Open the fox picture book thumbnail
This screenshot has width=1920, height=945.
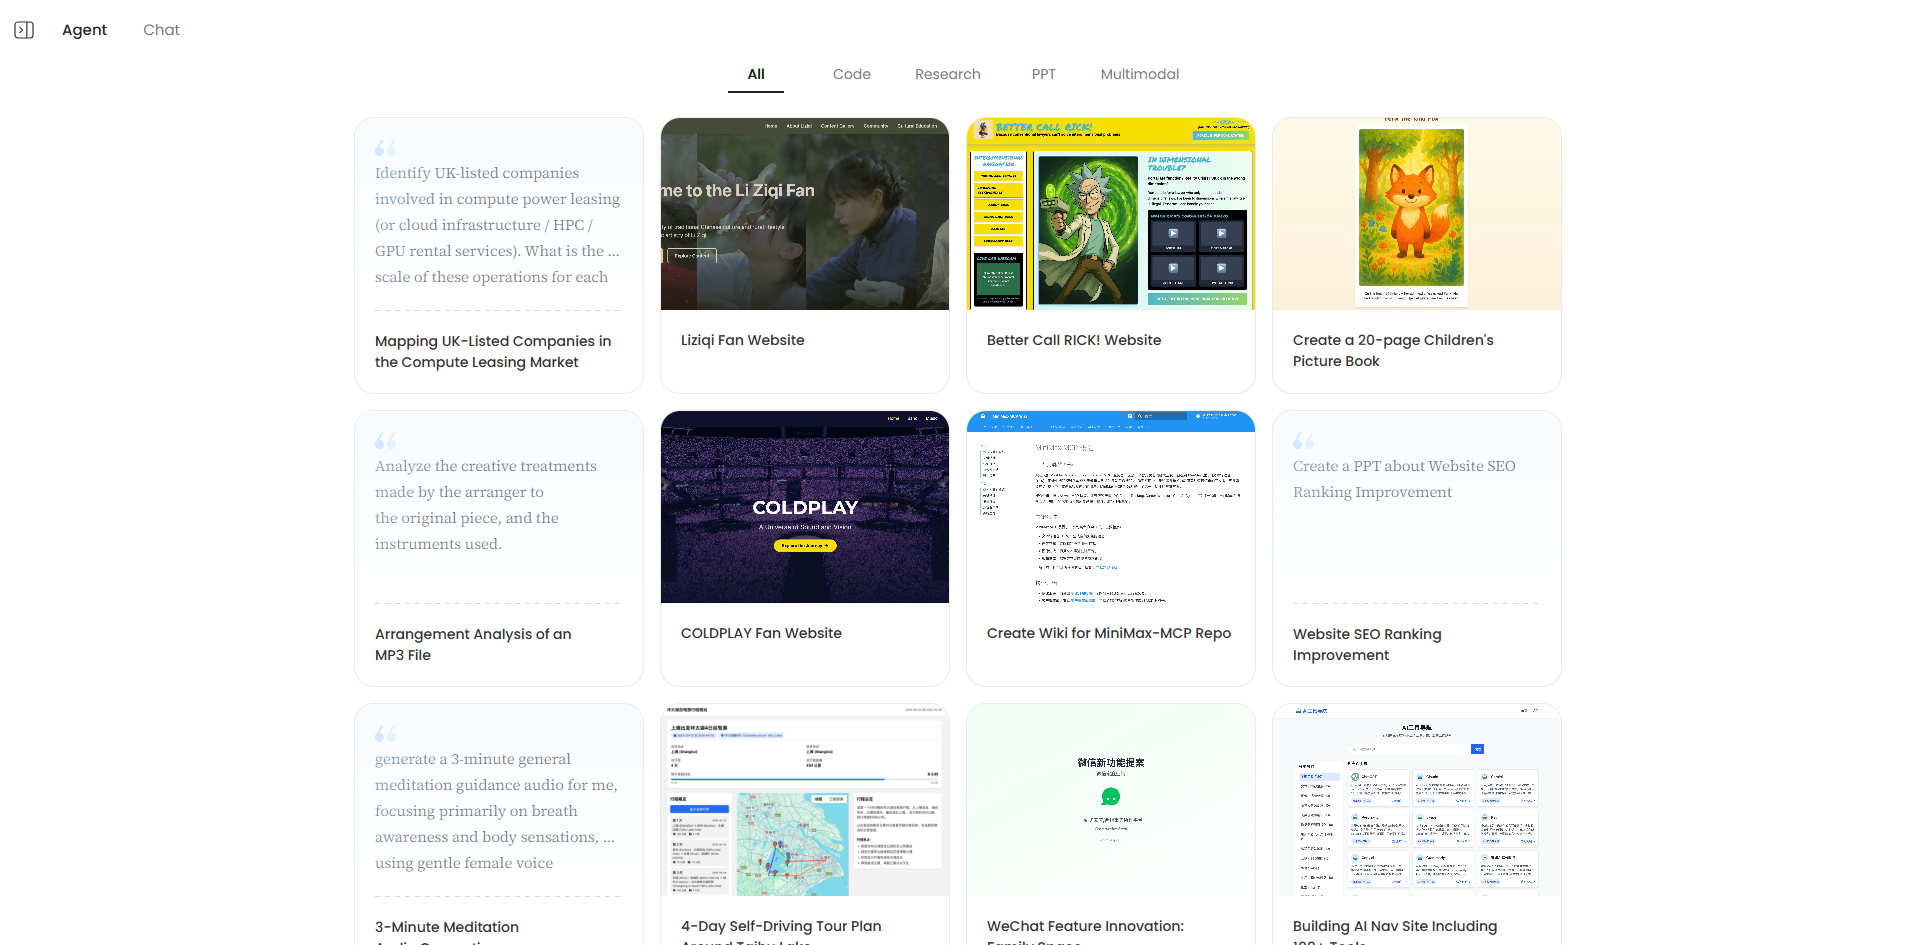click(x=1417, y=214)
